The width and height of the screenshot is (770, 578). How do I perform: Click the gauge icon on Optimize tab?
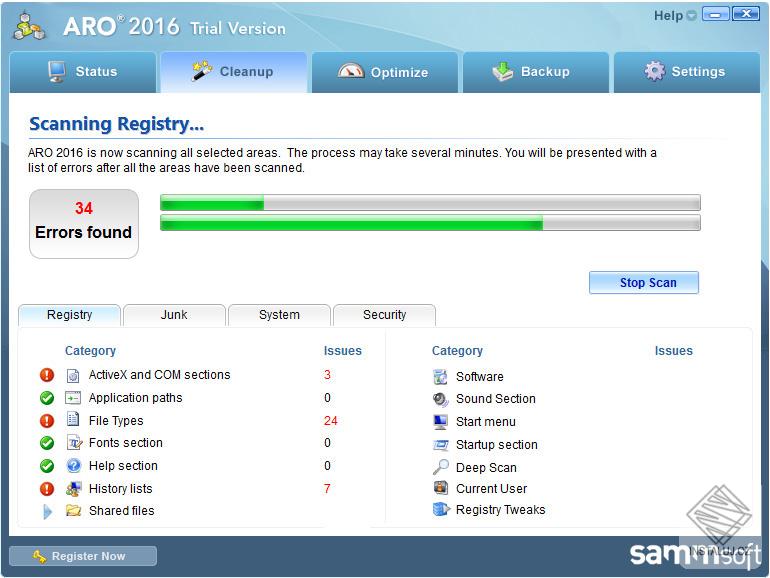click(351, 71)
